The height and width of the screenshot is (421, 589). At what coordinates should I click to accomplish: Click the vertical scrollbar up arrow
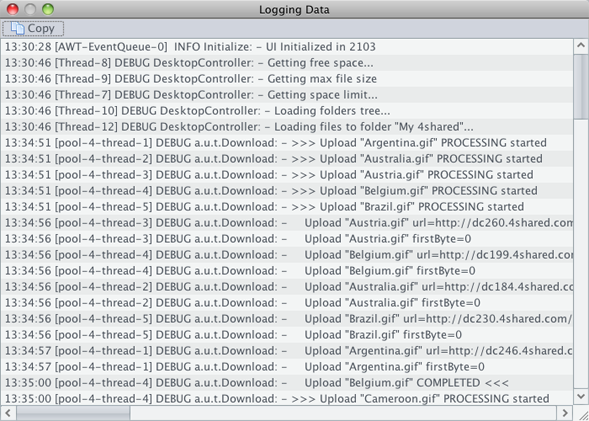click(x=581, y=46)
